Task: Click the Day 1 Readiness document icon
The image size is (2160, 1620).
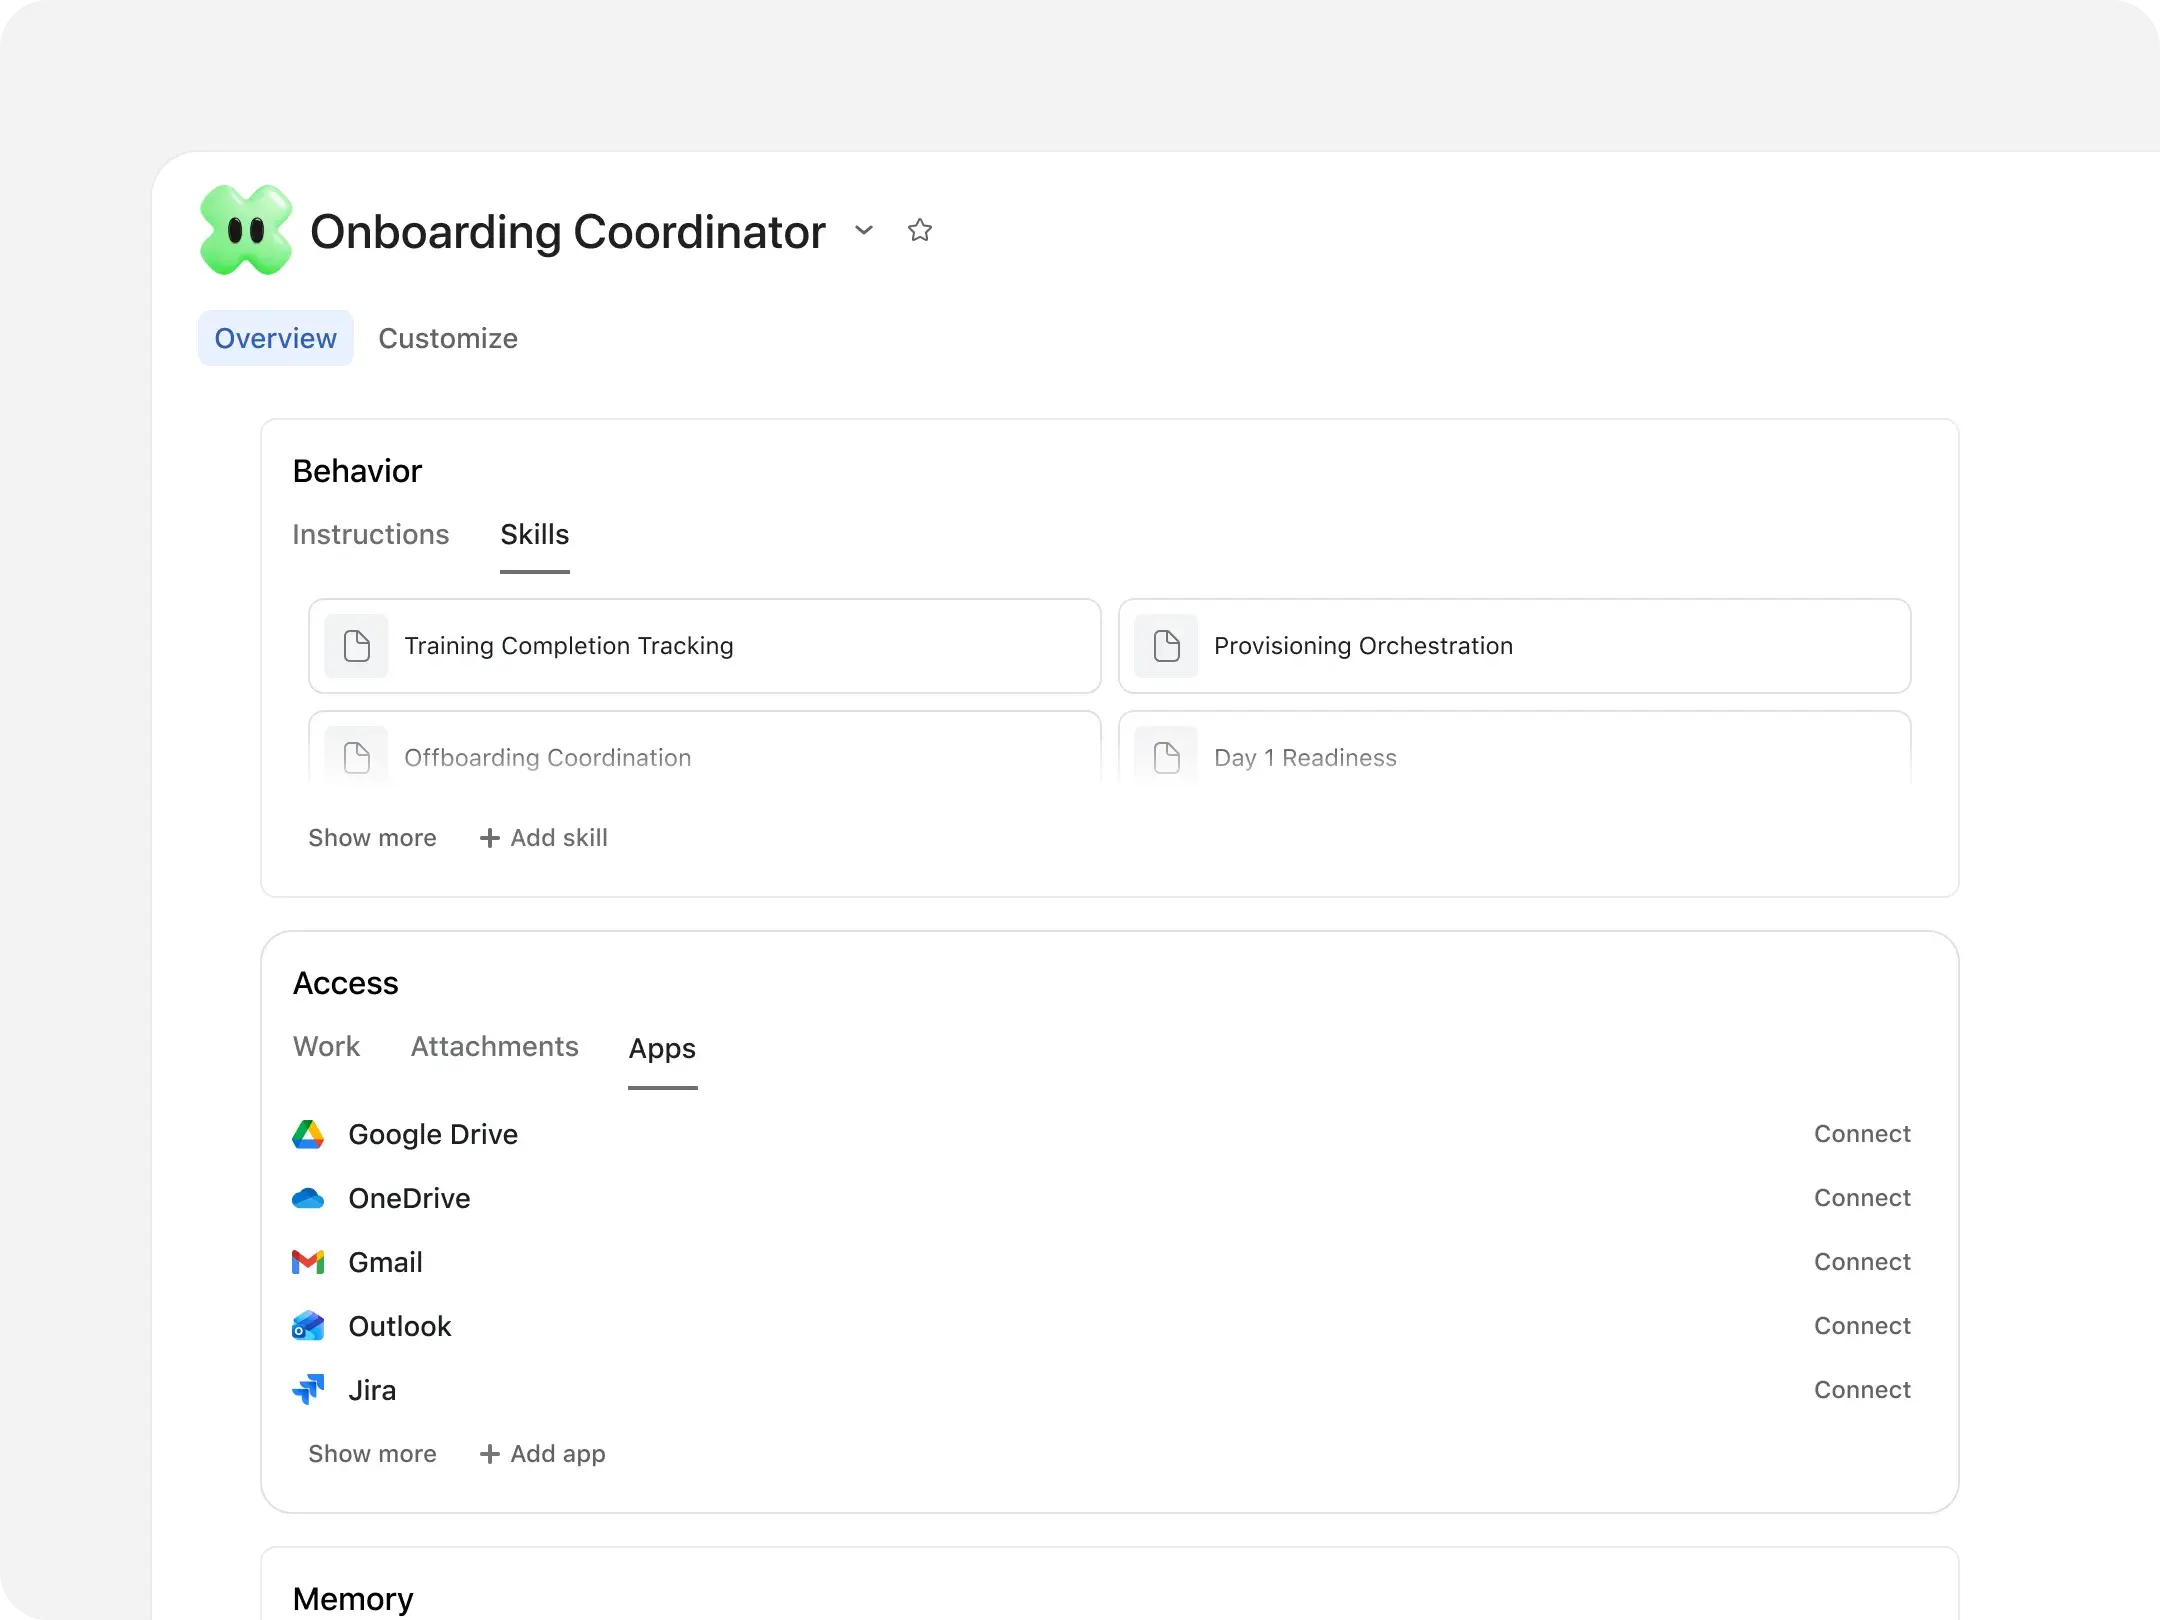Action: tap(1167, 757)
